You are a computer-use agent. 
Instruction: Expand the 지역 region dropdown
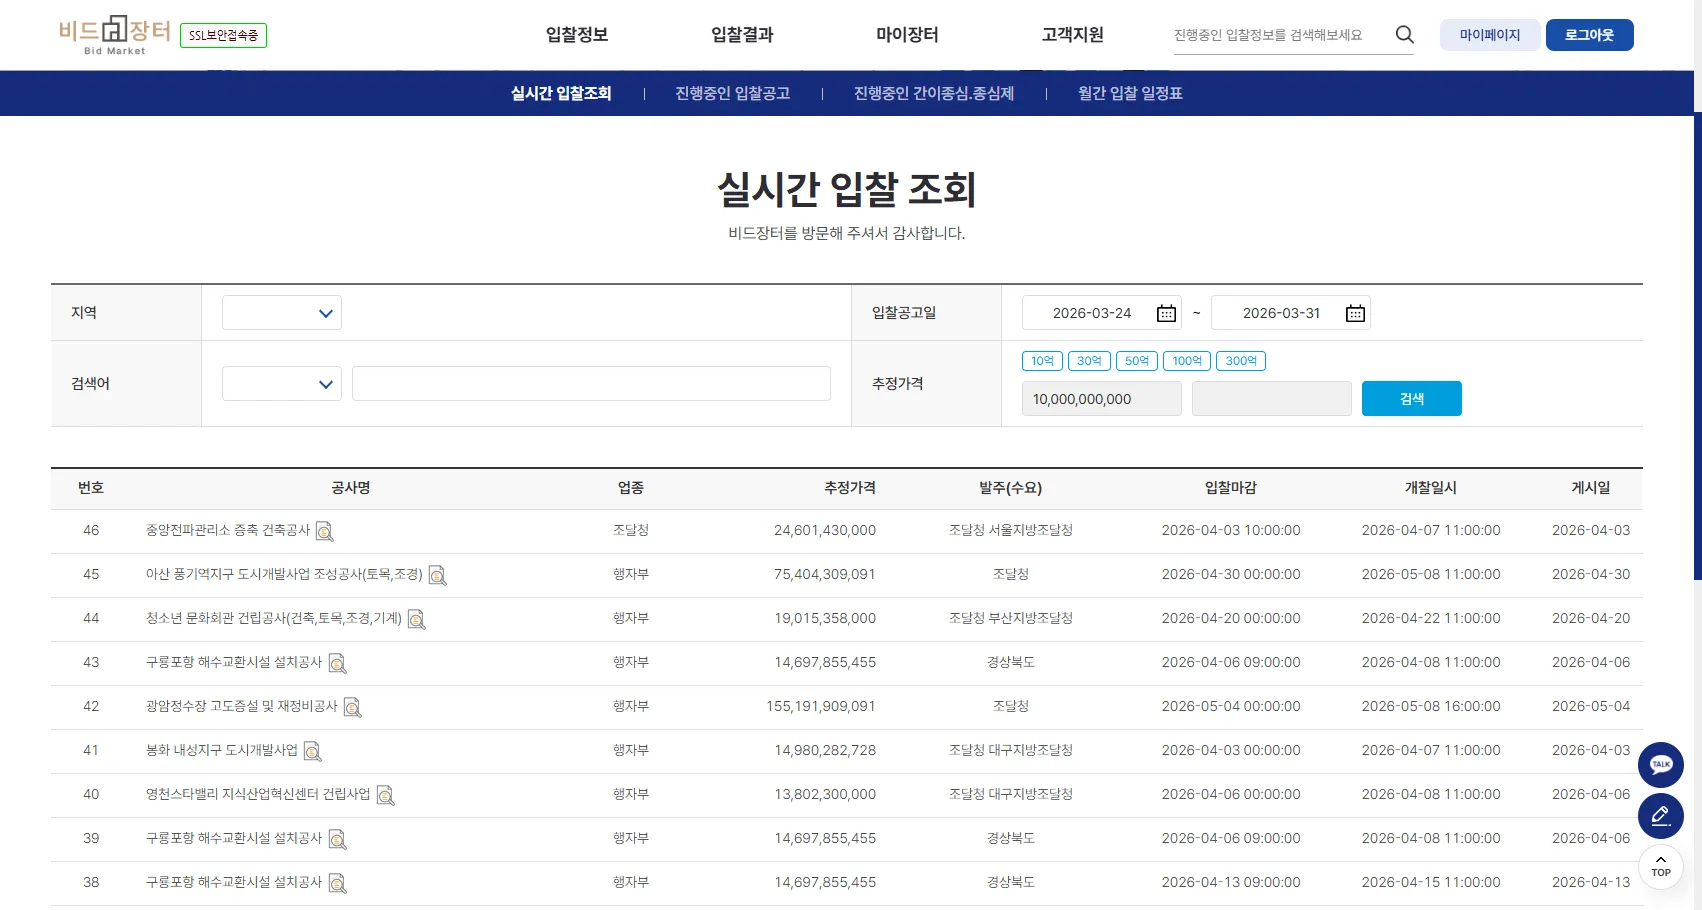282,313
